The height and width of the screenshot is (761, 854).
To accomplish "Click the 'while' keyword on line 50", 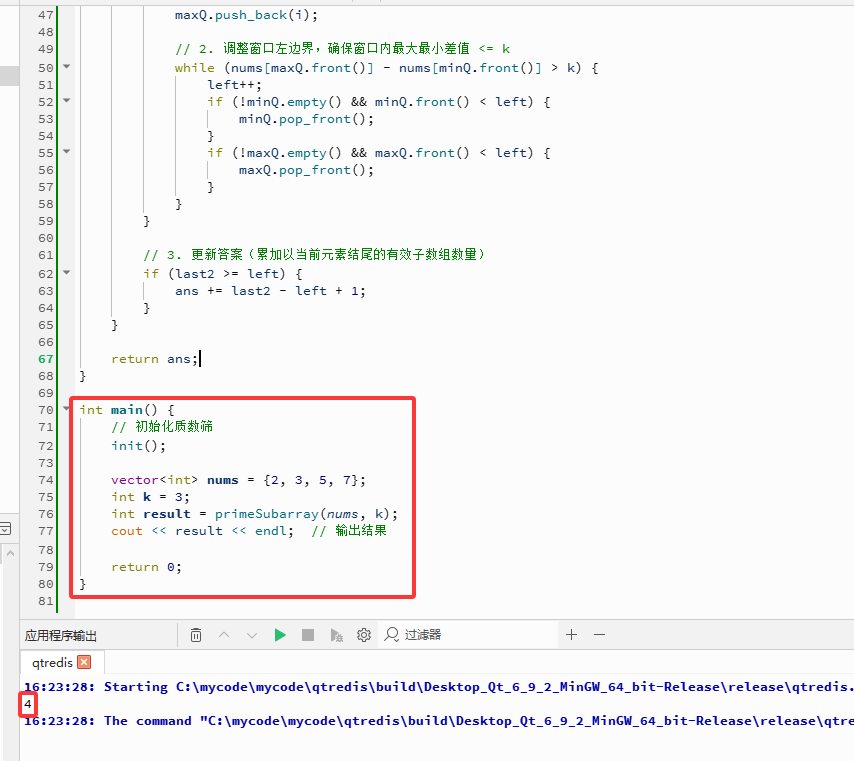I will click(x=194, y=68).
